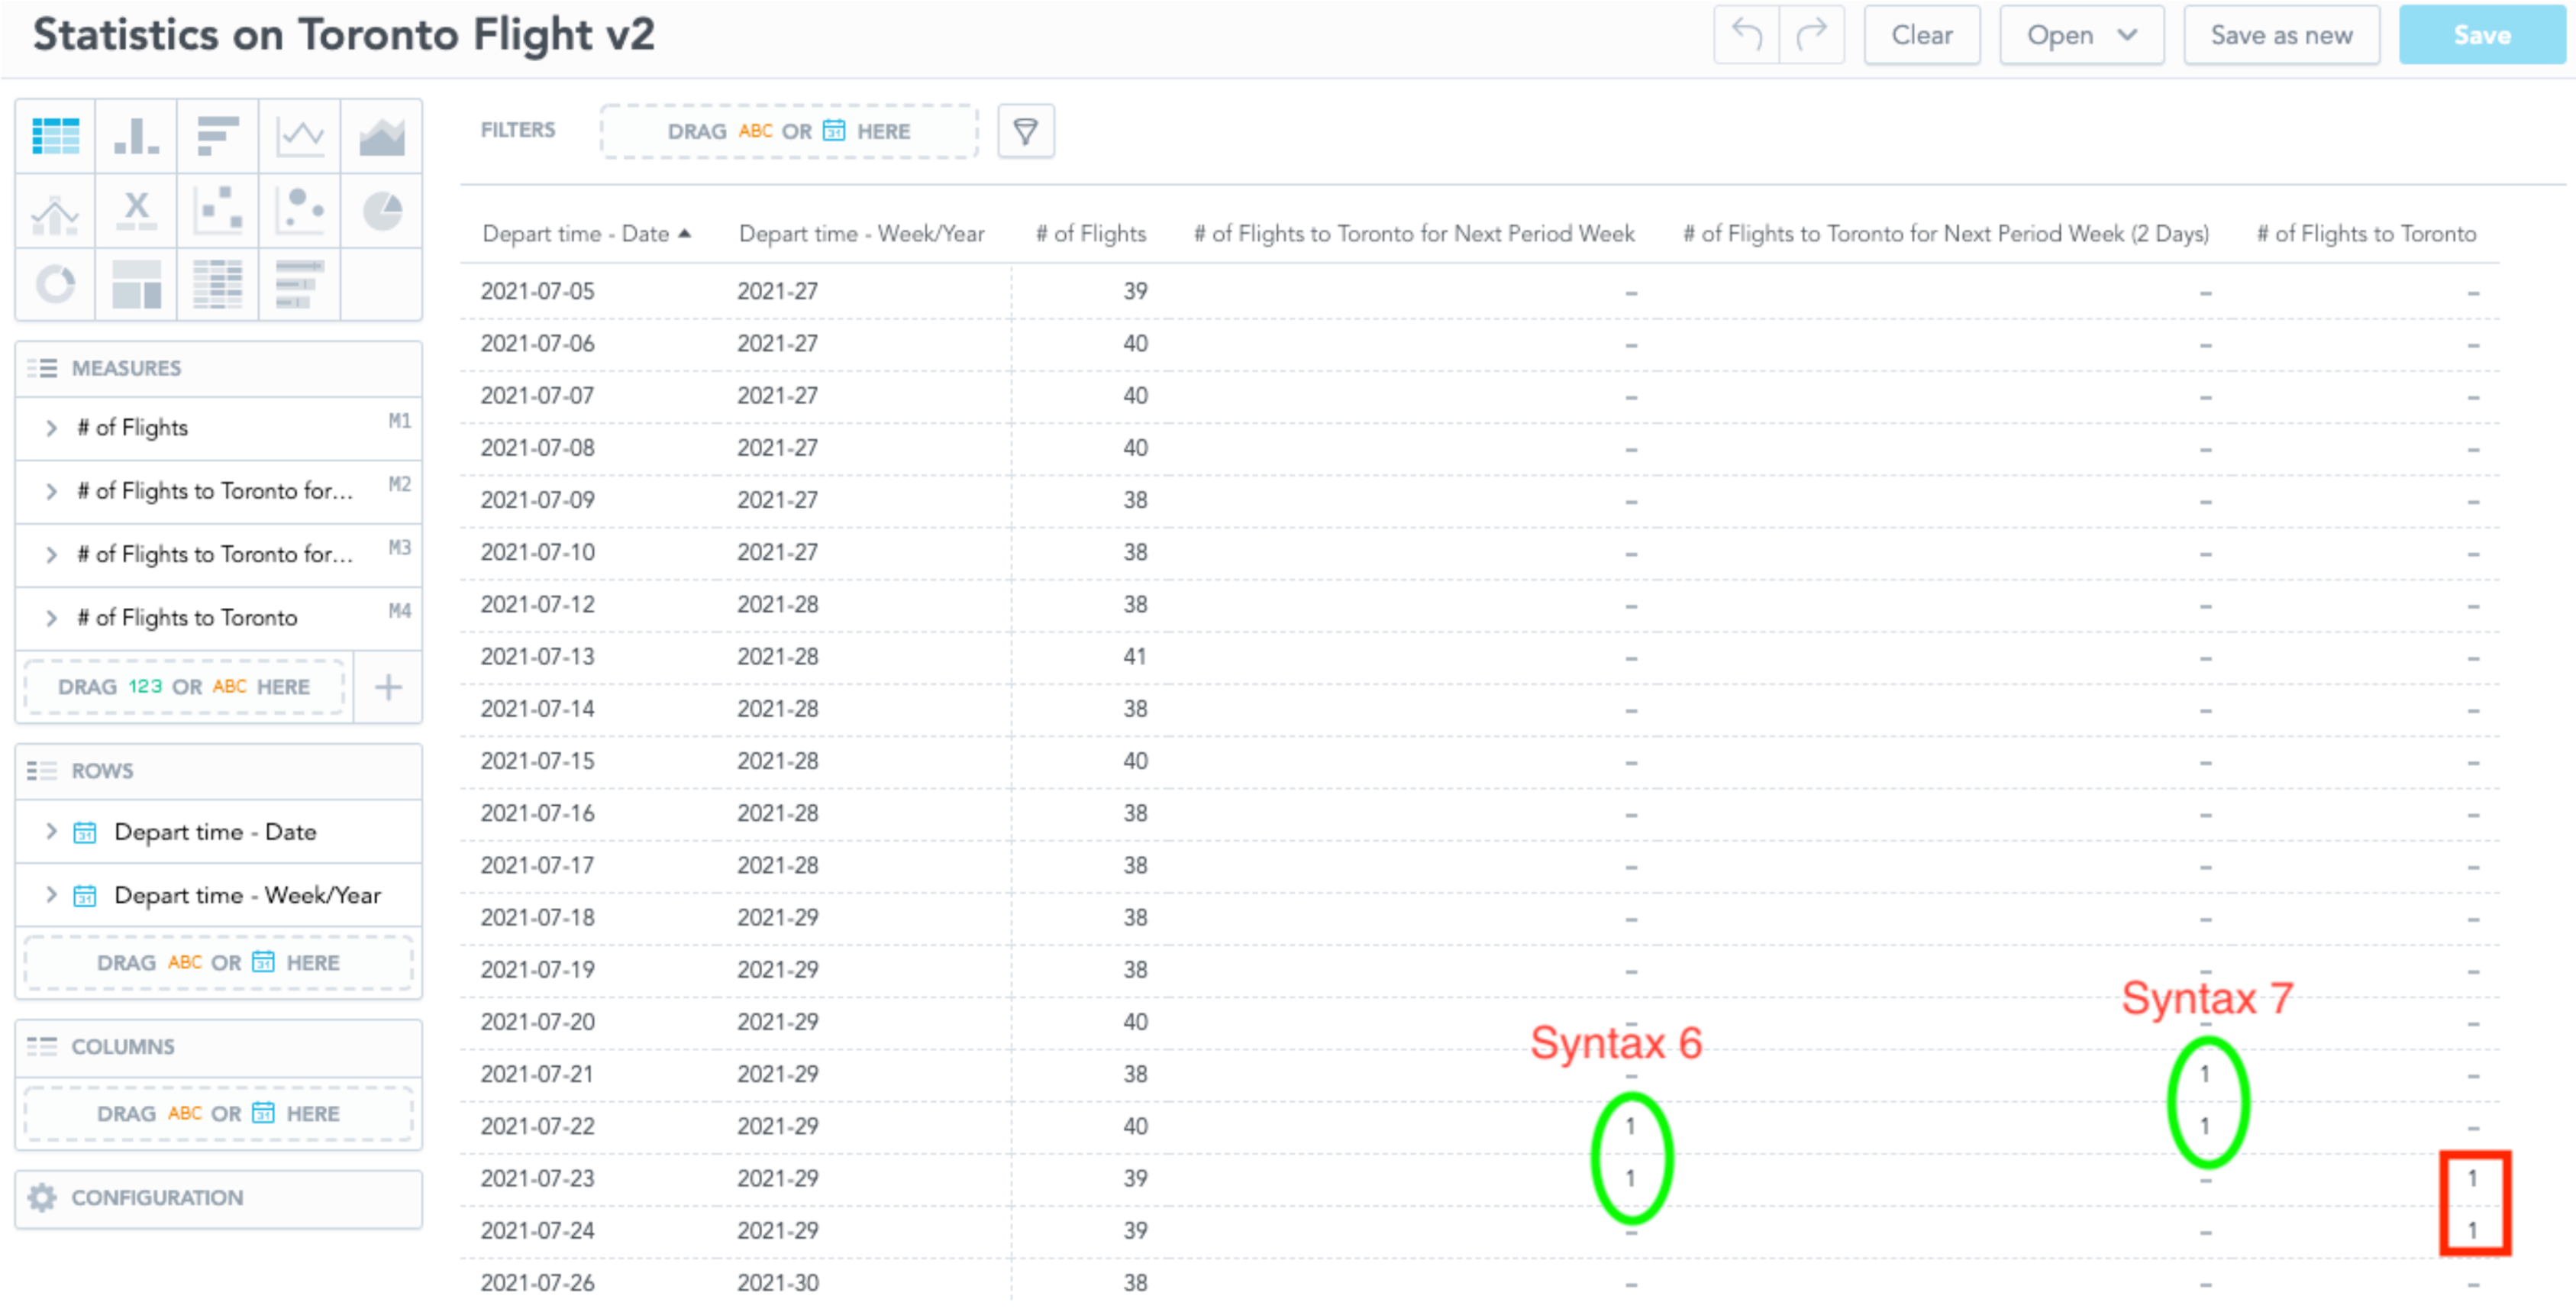Collapse the Measures section header

coord(218,368)
